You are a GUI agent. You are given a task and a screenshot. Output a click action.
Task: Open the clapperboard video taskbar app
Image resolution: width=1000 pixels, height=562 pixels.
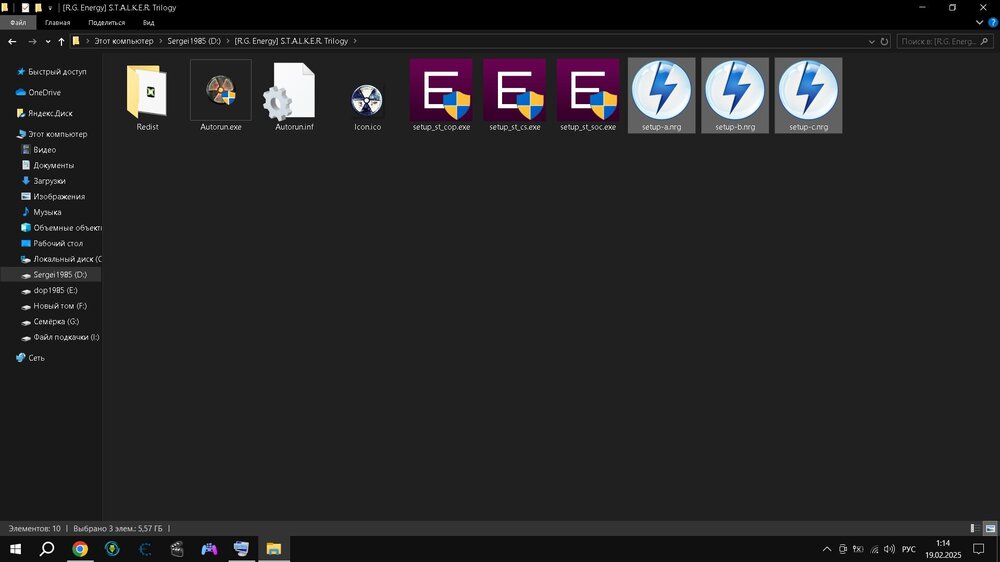pyautogui.click(x=177, y=549)
